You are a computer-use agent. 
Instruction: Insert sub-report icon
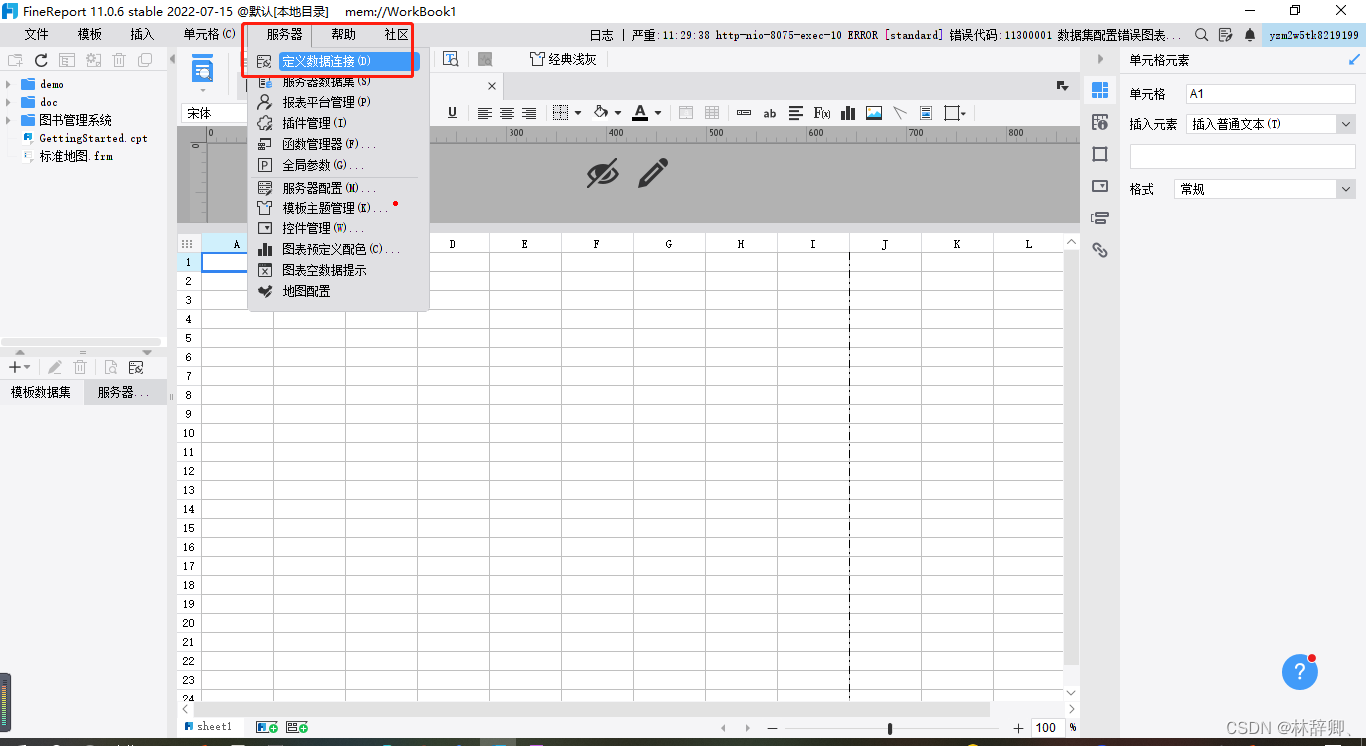click(x=926, y=113)
